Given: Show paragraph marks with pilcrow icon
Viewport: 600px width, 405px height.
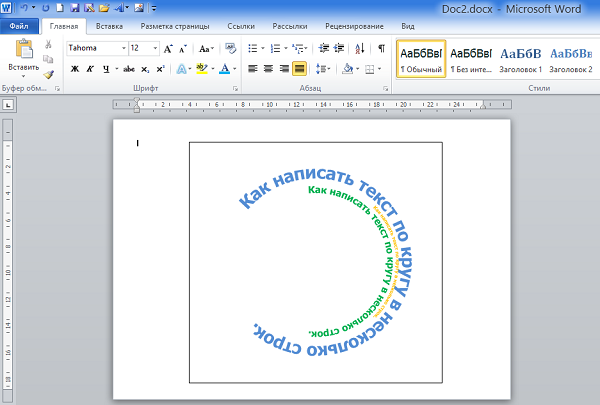Looking at the screenshot, I should point(381,48).
